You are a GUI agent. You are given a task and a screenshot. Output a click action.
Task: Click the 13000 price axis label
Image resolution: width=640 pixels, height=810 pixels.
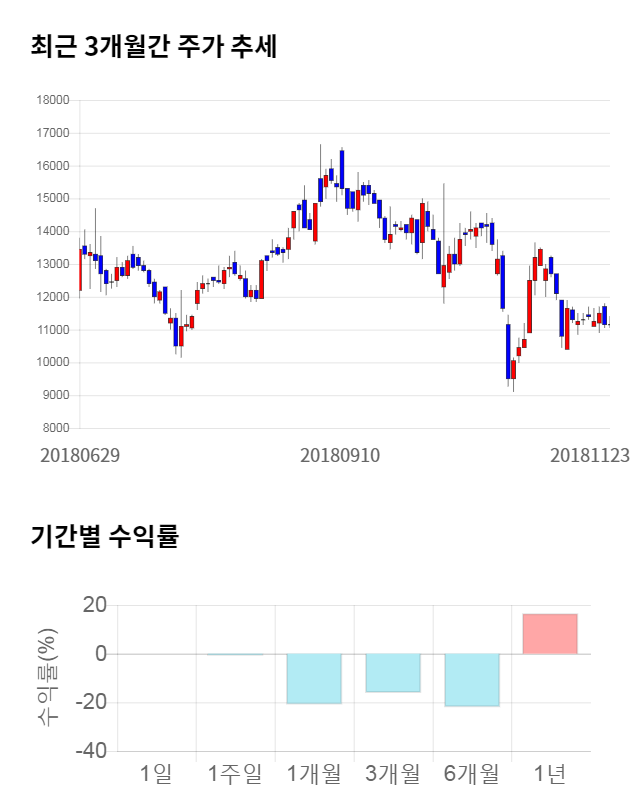[53, 264]
